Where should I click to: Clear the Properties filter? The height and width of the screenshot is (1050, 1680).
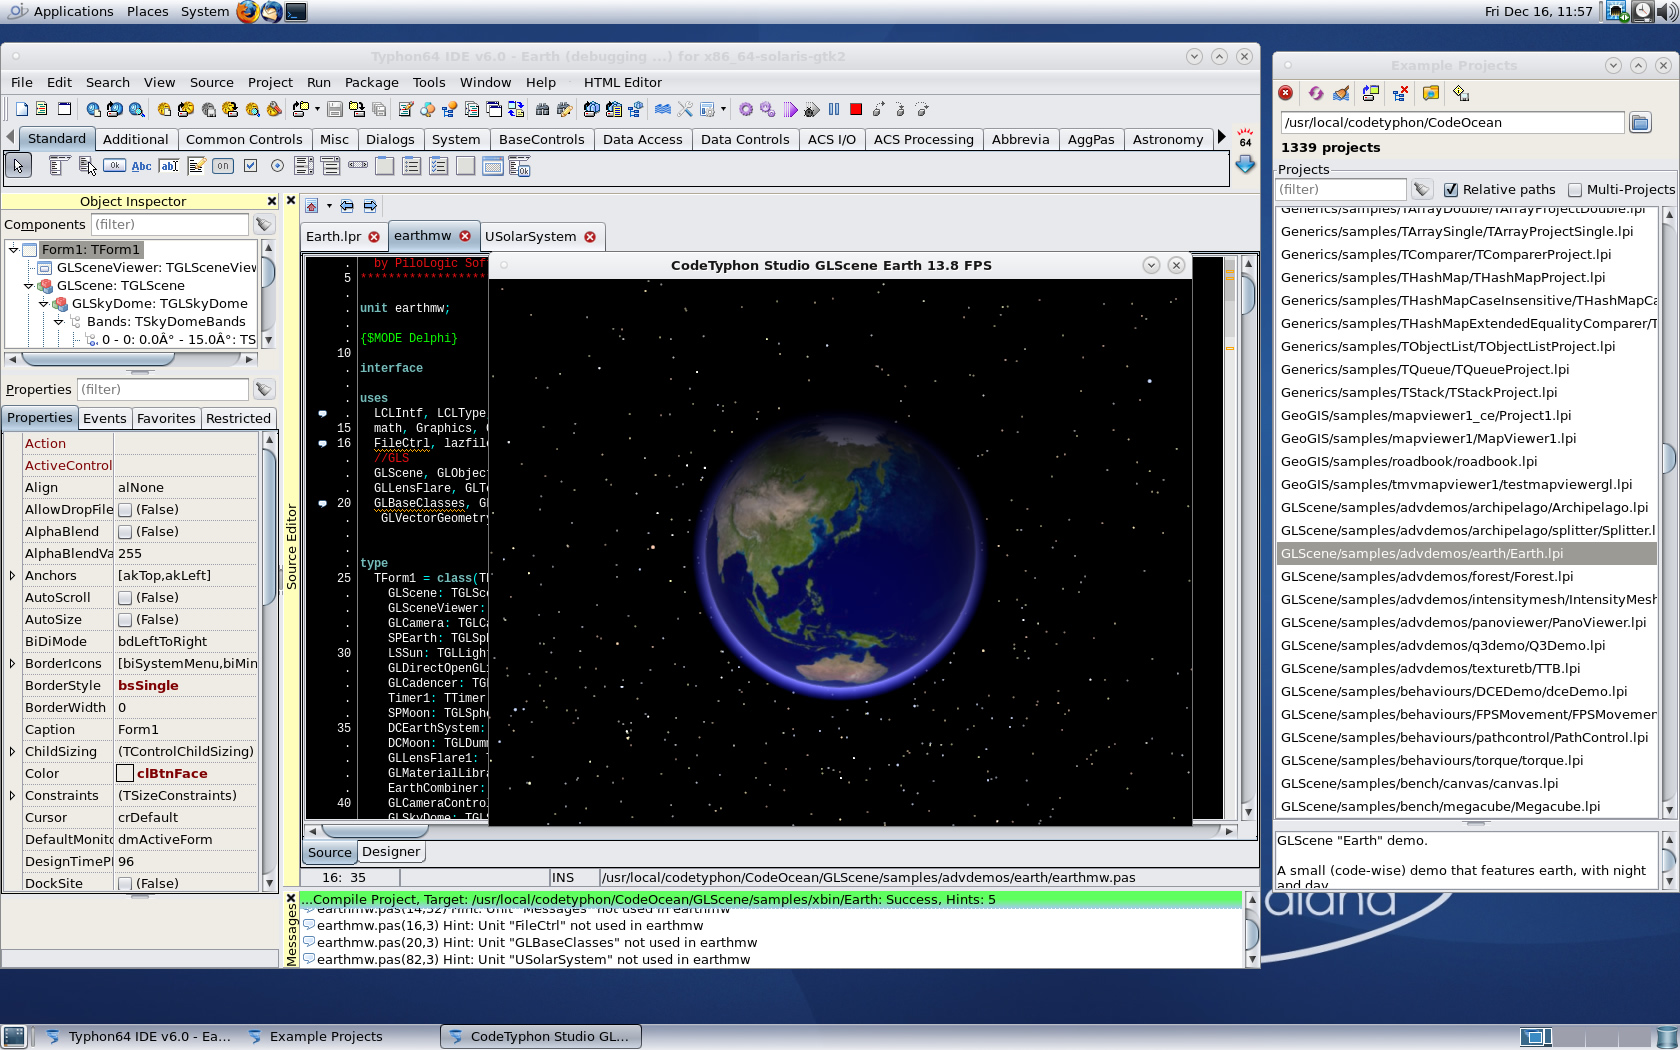click(263, 390)
